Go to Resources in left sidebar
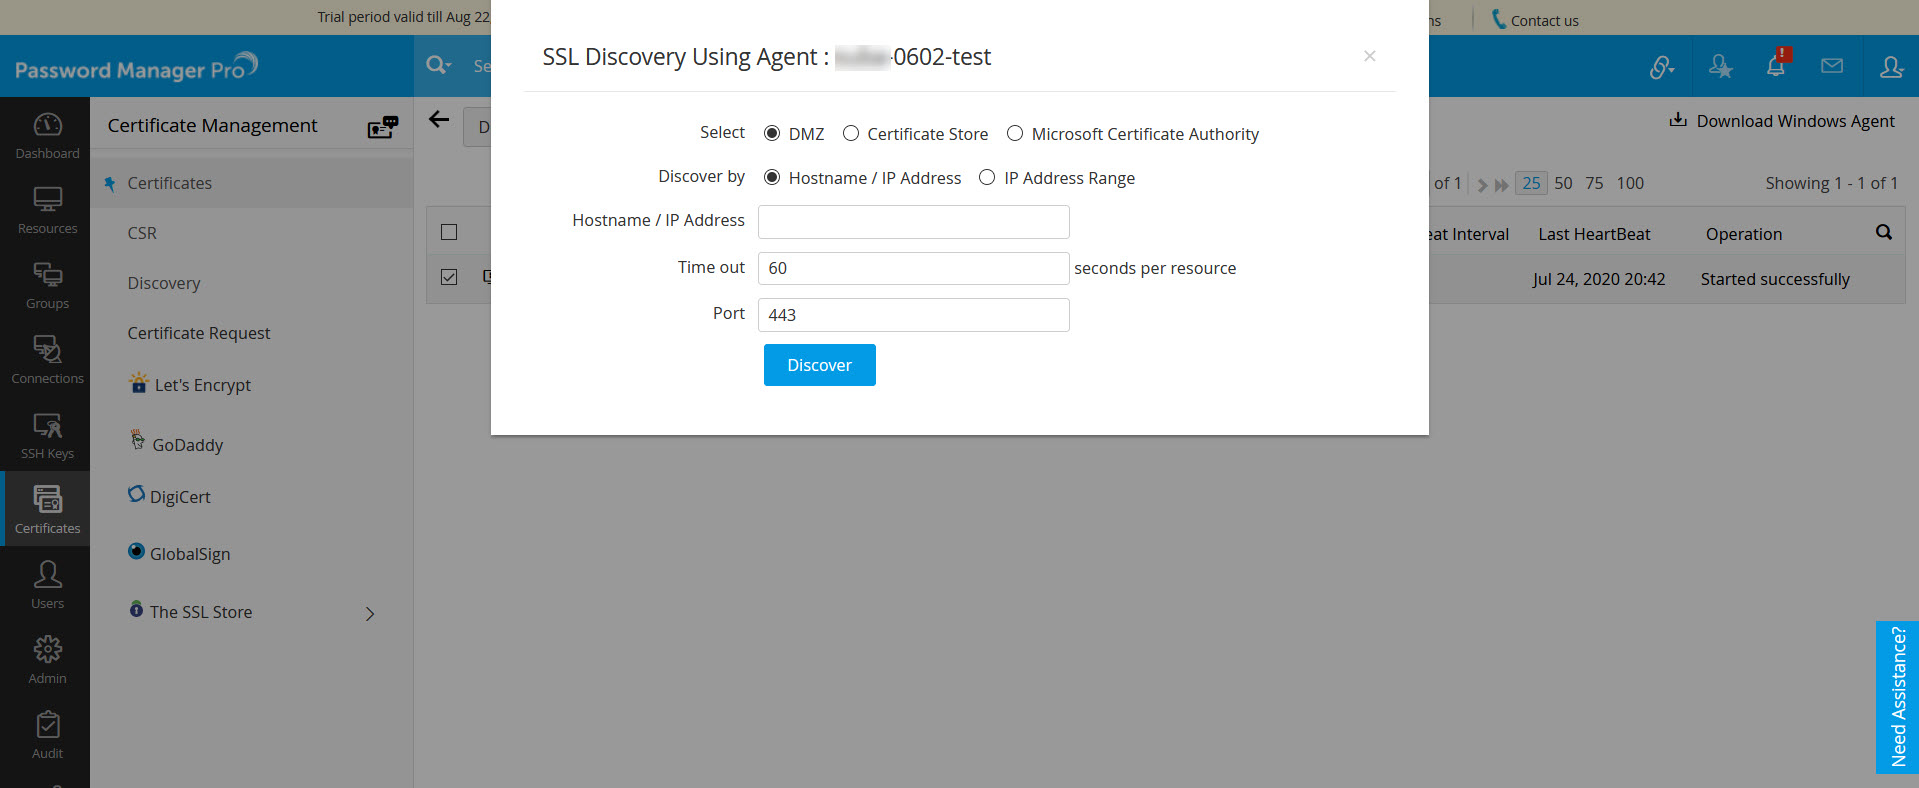 [47, 209]
